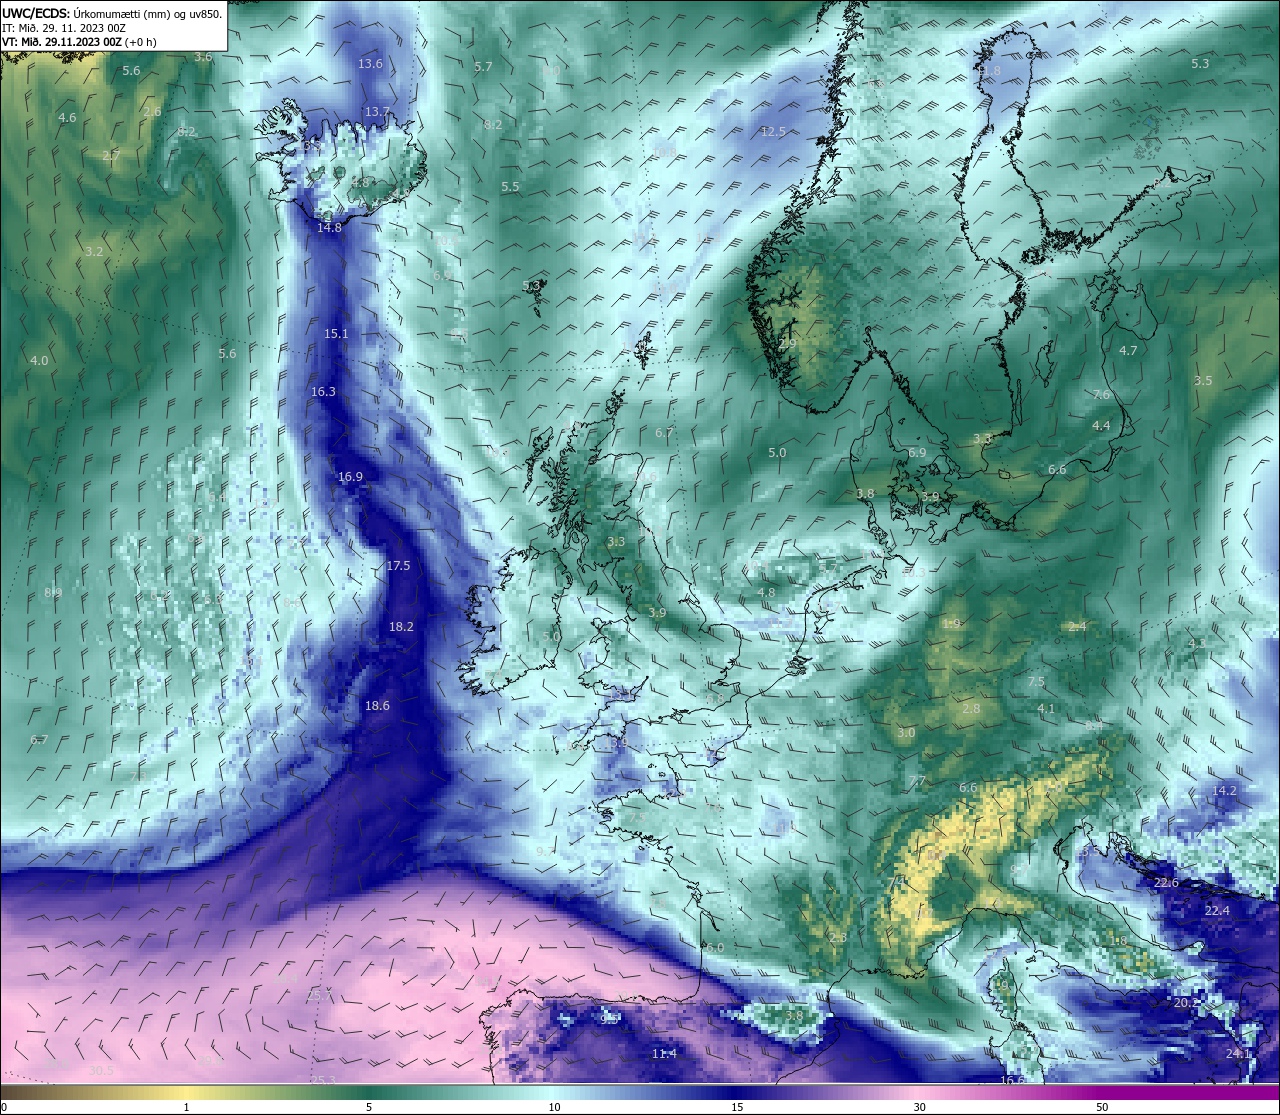Click the 17.5 value west of Ireland

(398, 566)
